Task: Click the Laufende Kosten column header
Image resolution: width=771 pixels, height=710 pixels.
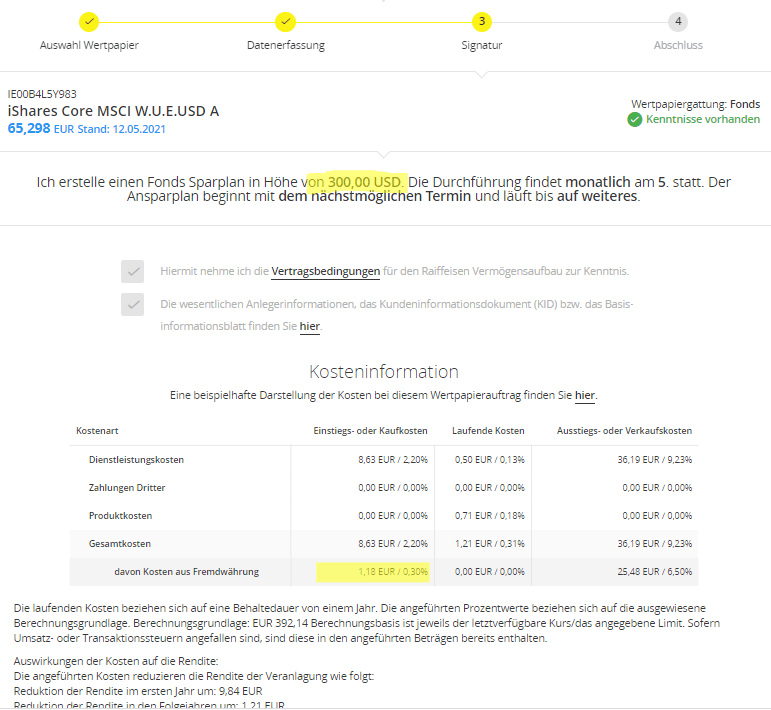Action: pos(488,431)
